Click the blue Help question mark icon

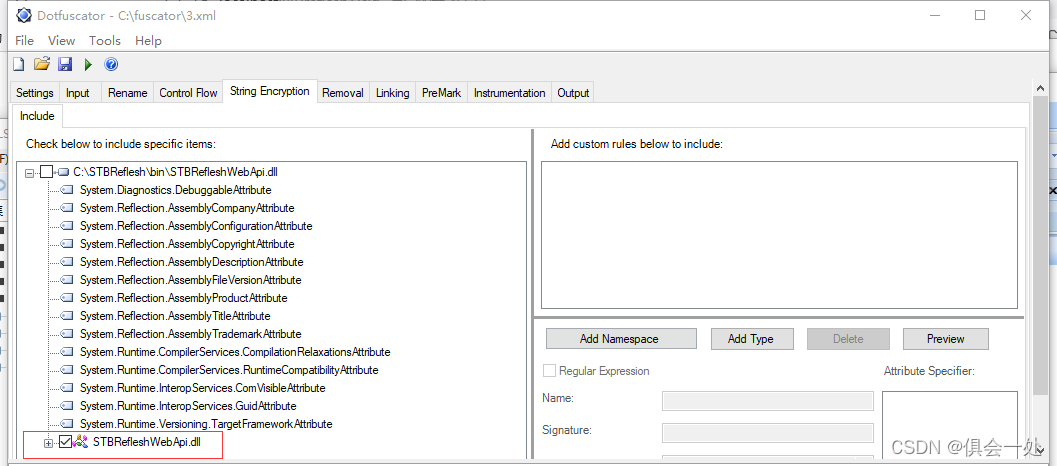(111, 65)
